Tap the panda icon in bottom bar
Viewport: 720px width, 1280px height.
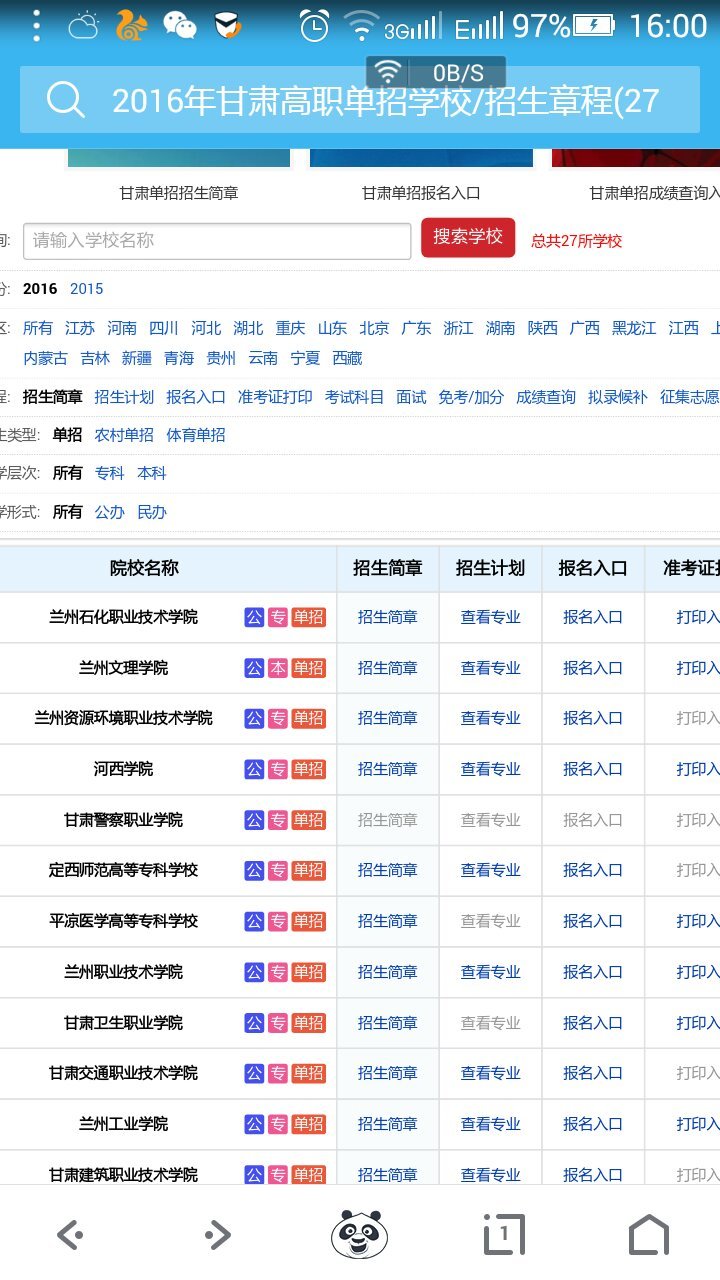[x=359, y=1234]
